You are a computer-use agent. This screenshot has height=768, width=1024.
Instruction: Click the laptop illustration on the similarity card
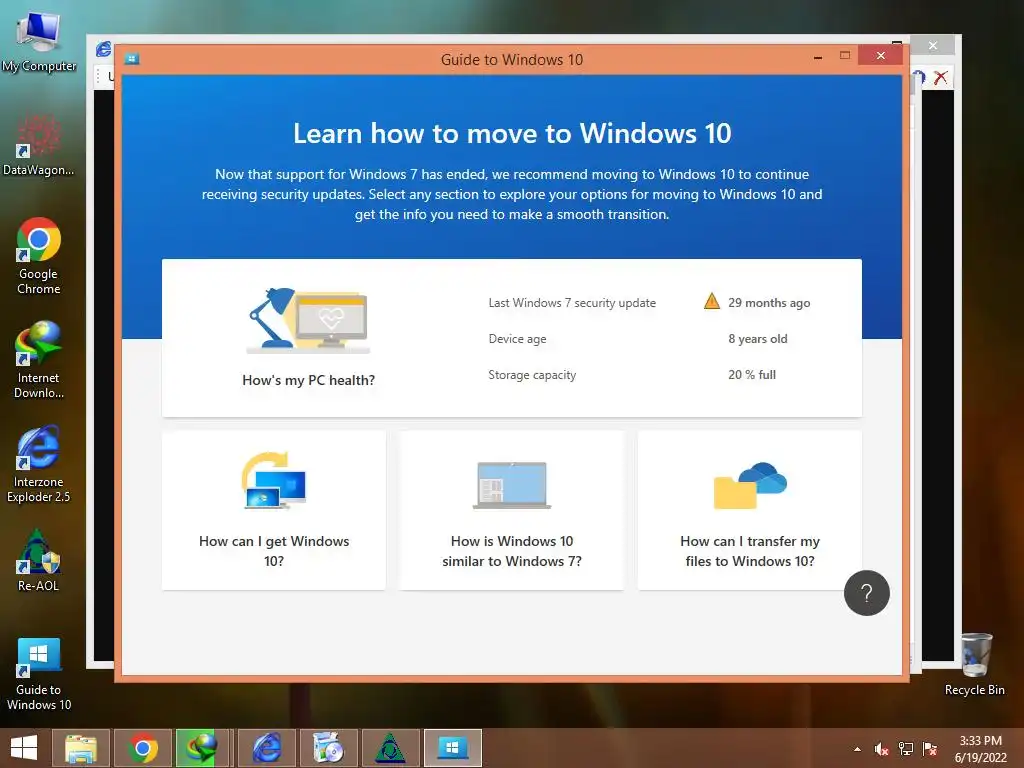point(511,485)
